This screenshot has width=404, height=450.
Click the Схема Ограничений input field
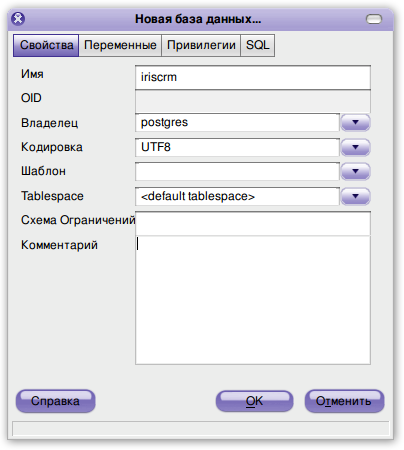click(253, 223)
